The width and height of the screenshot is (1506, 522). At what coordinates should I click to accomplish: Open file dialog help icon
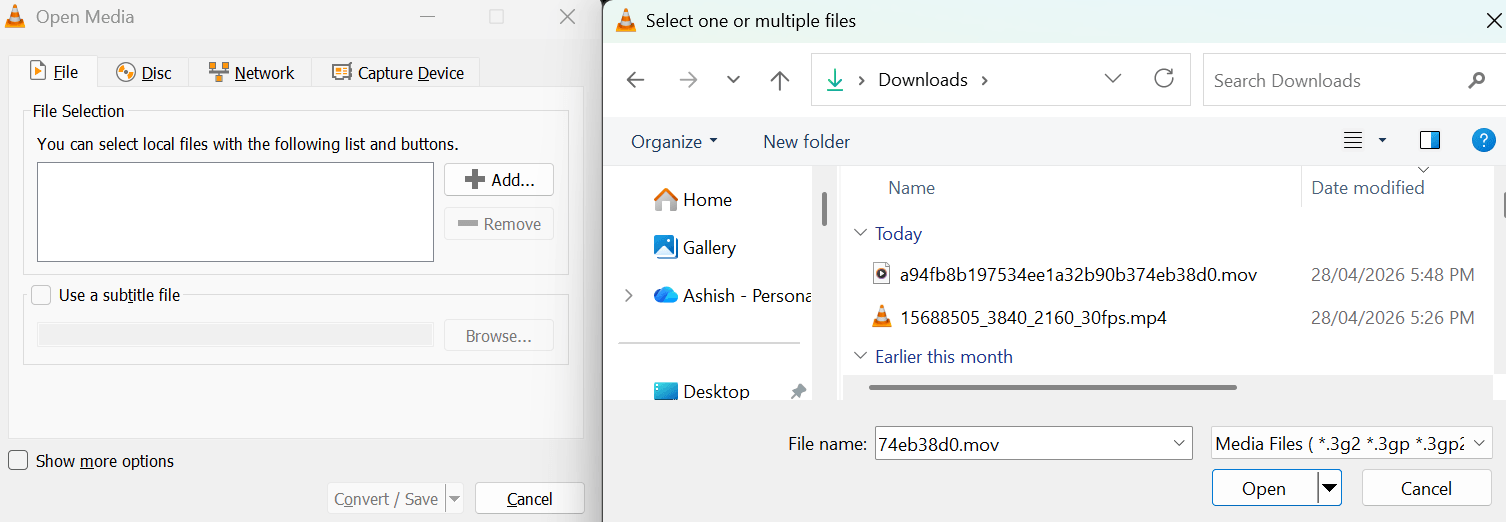[1483, 140]
